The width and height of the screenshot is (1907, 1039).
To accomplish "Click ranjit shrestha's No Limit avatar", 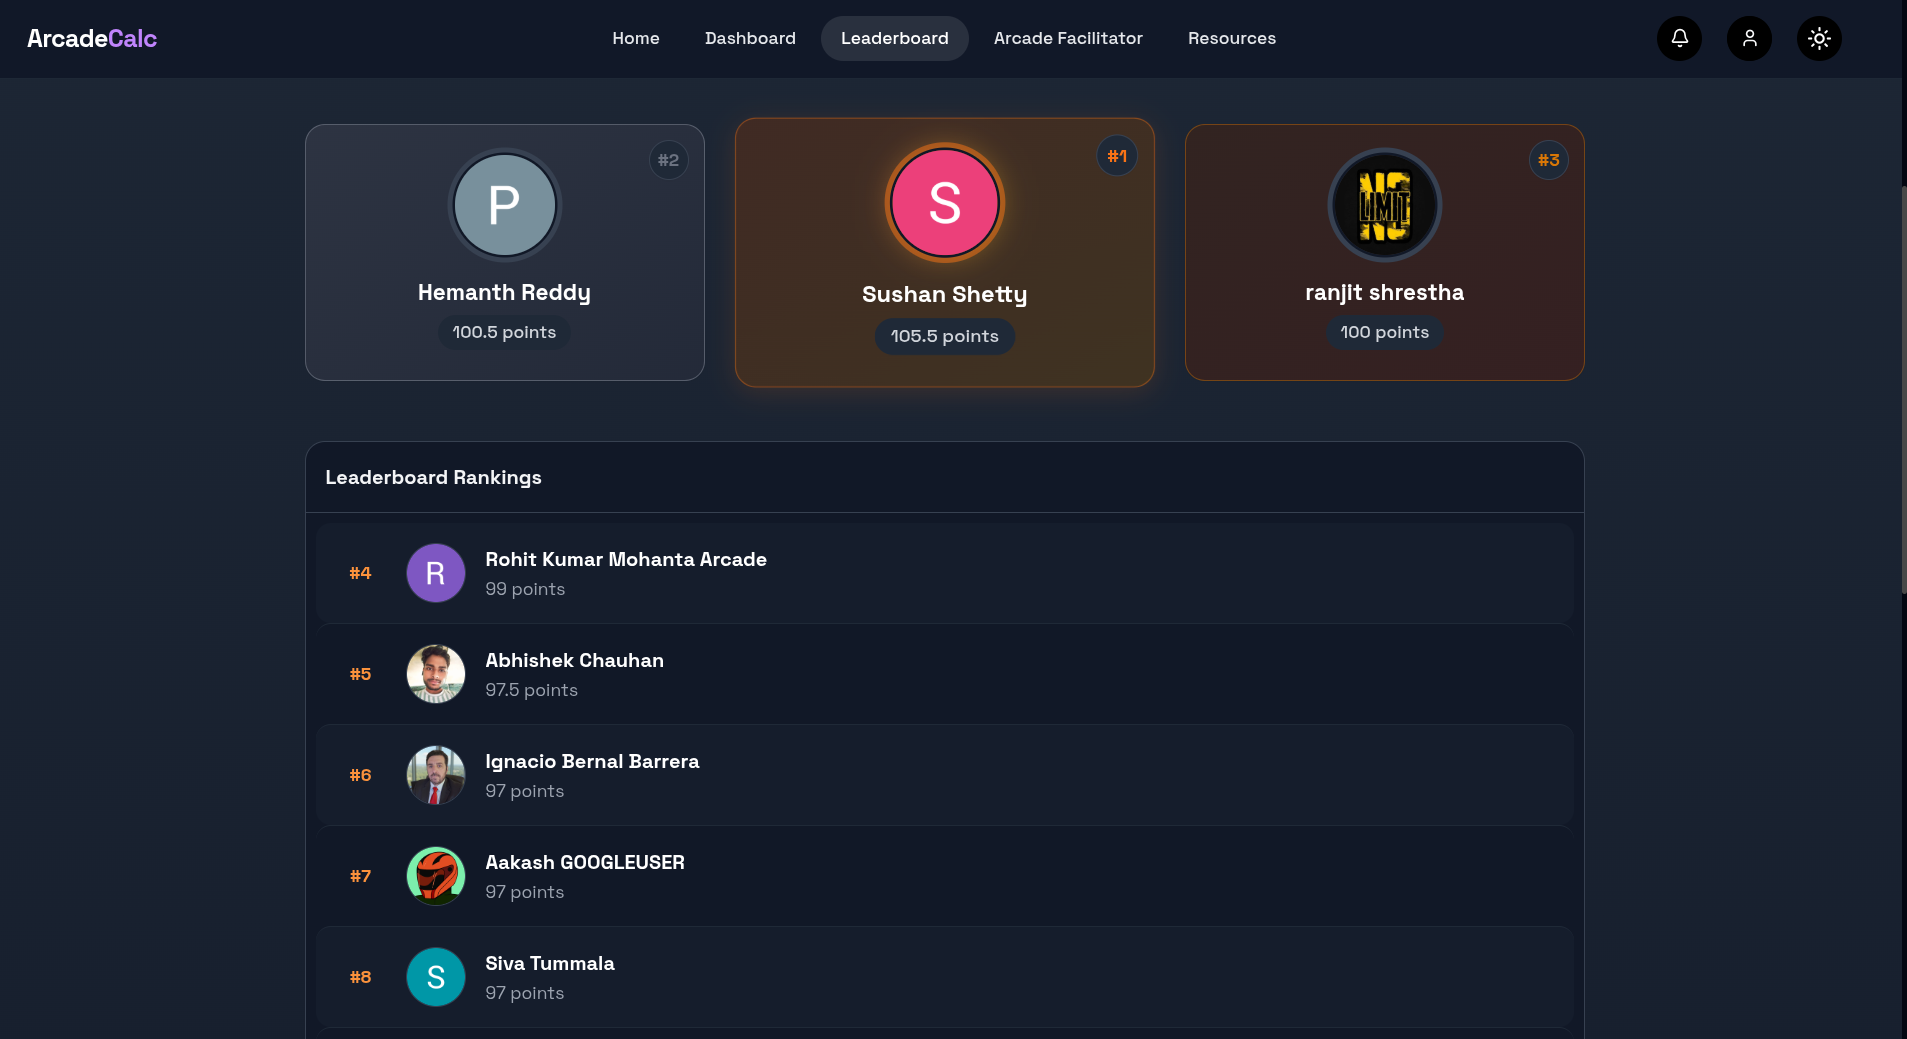I will click(x=1384, y=205).
